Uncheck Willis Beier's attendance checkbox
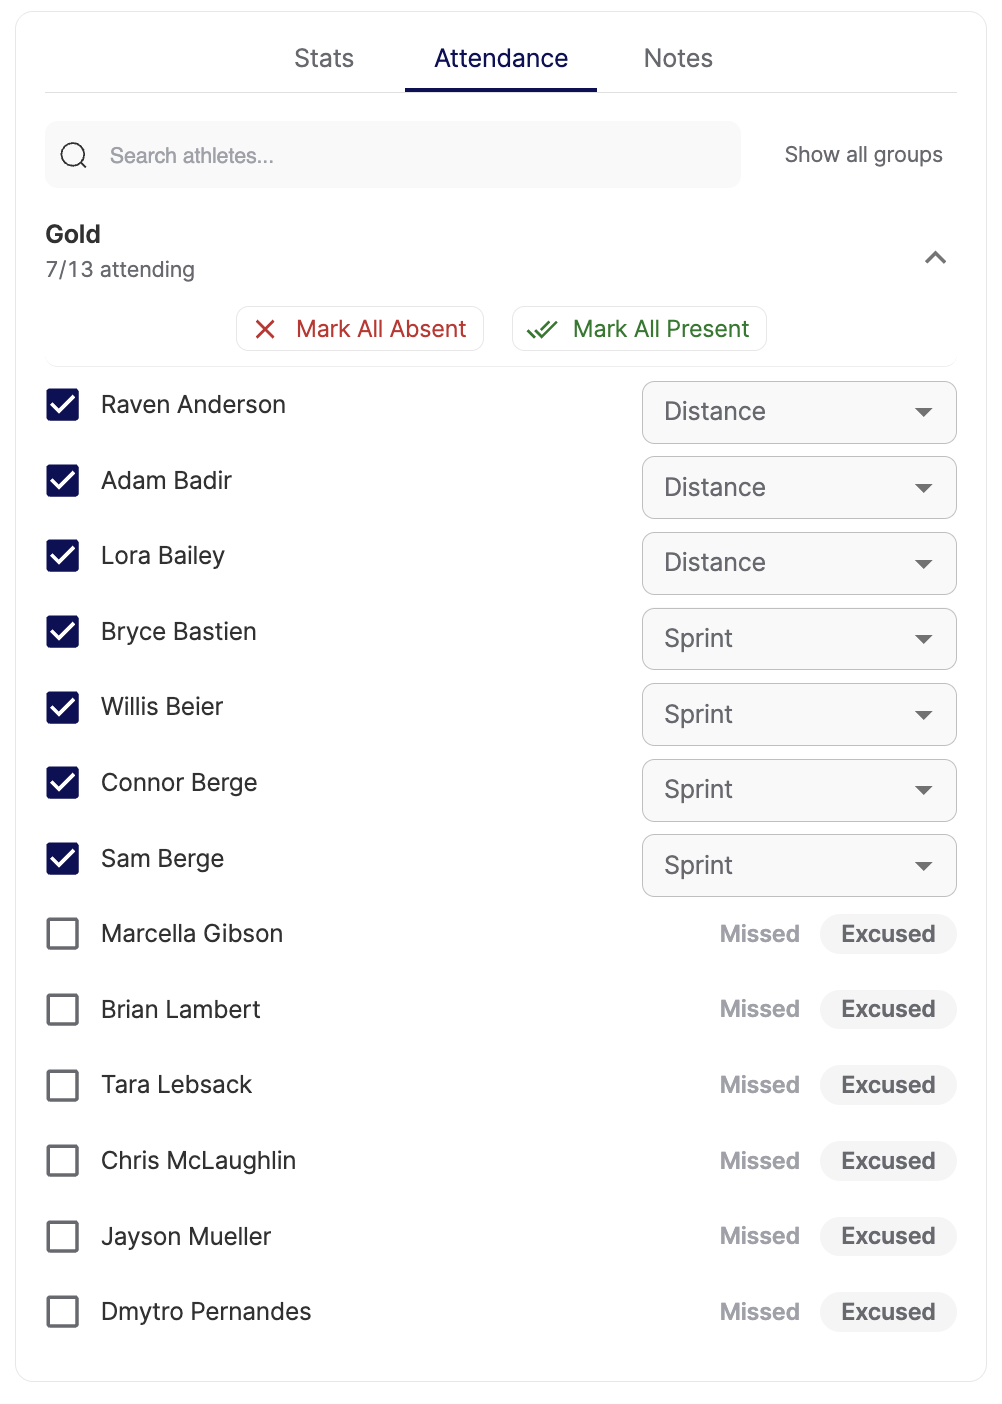1002x1404 pixels. click(x=63, y=707)
